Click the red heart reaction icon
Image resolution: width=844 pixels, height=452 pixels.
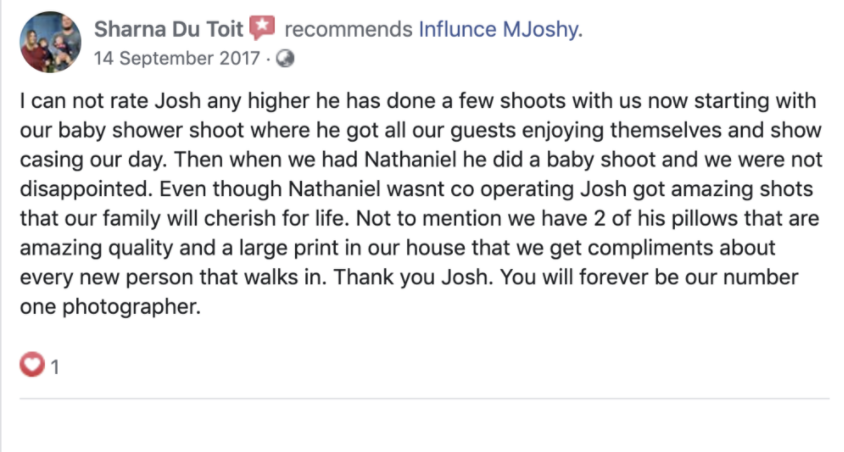(x=32, y=364)
